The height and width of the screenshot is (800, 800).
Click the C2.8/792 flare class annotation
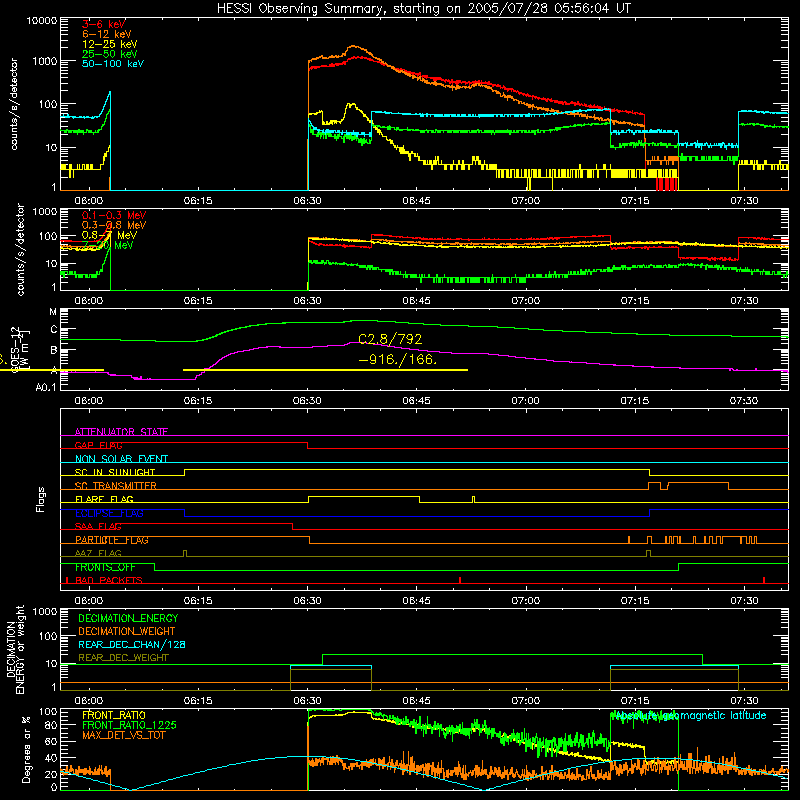pyautogui.click(x=390, y=339)
